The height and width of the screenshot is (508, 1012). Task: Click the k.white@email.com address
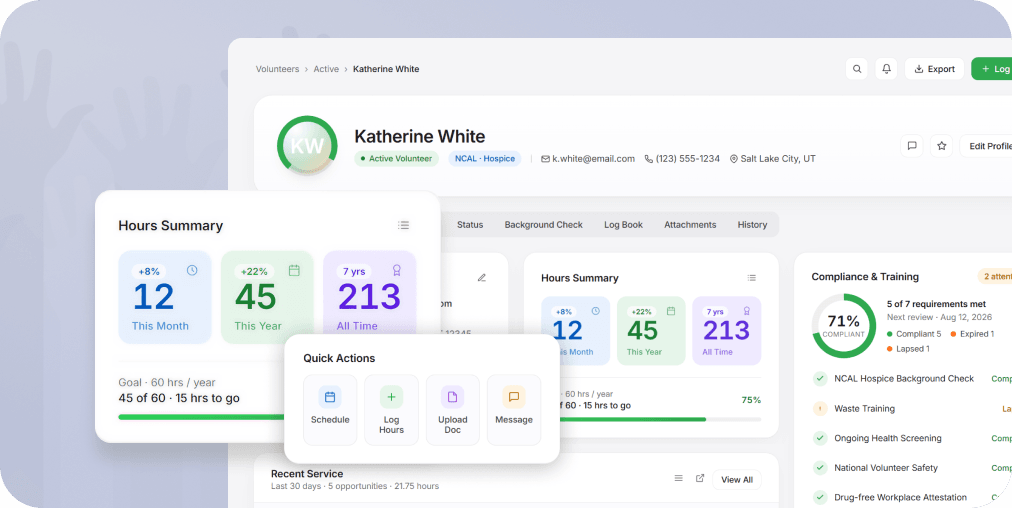pyautogui.click(x=588, y=158)
